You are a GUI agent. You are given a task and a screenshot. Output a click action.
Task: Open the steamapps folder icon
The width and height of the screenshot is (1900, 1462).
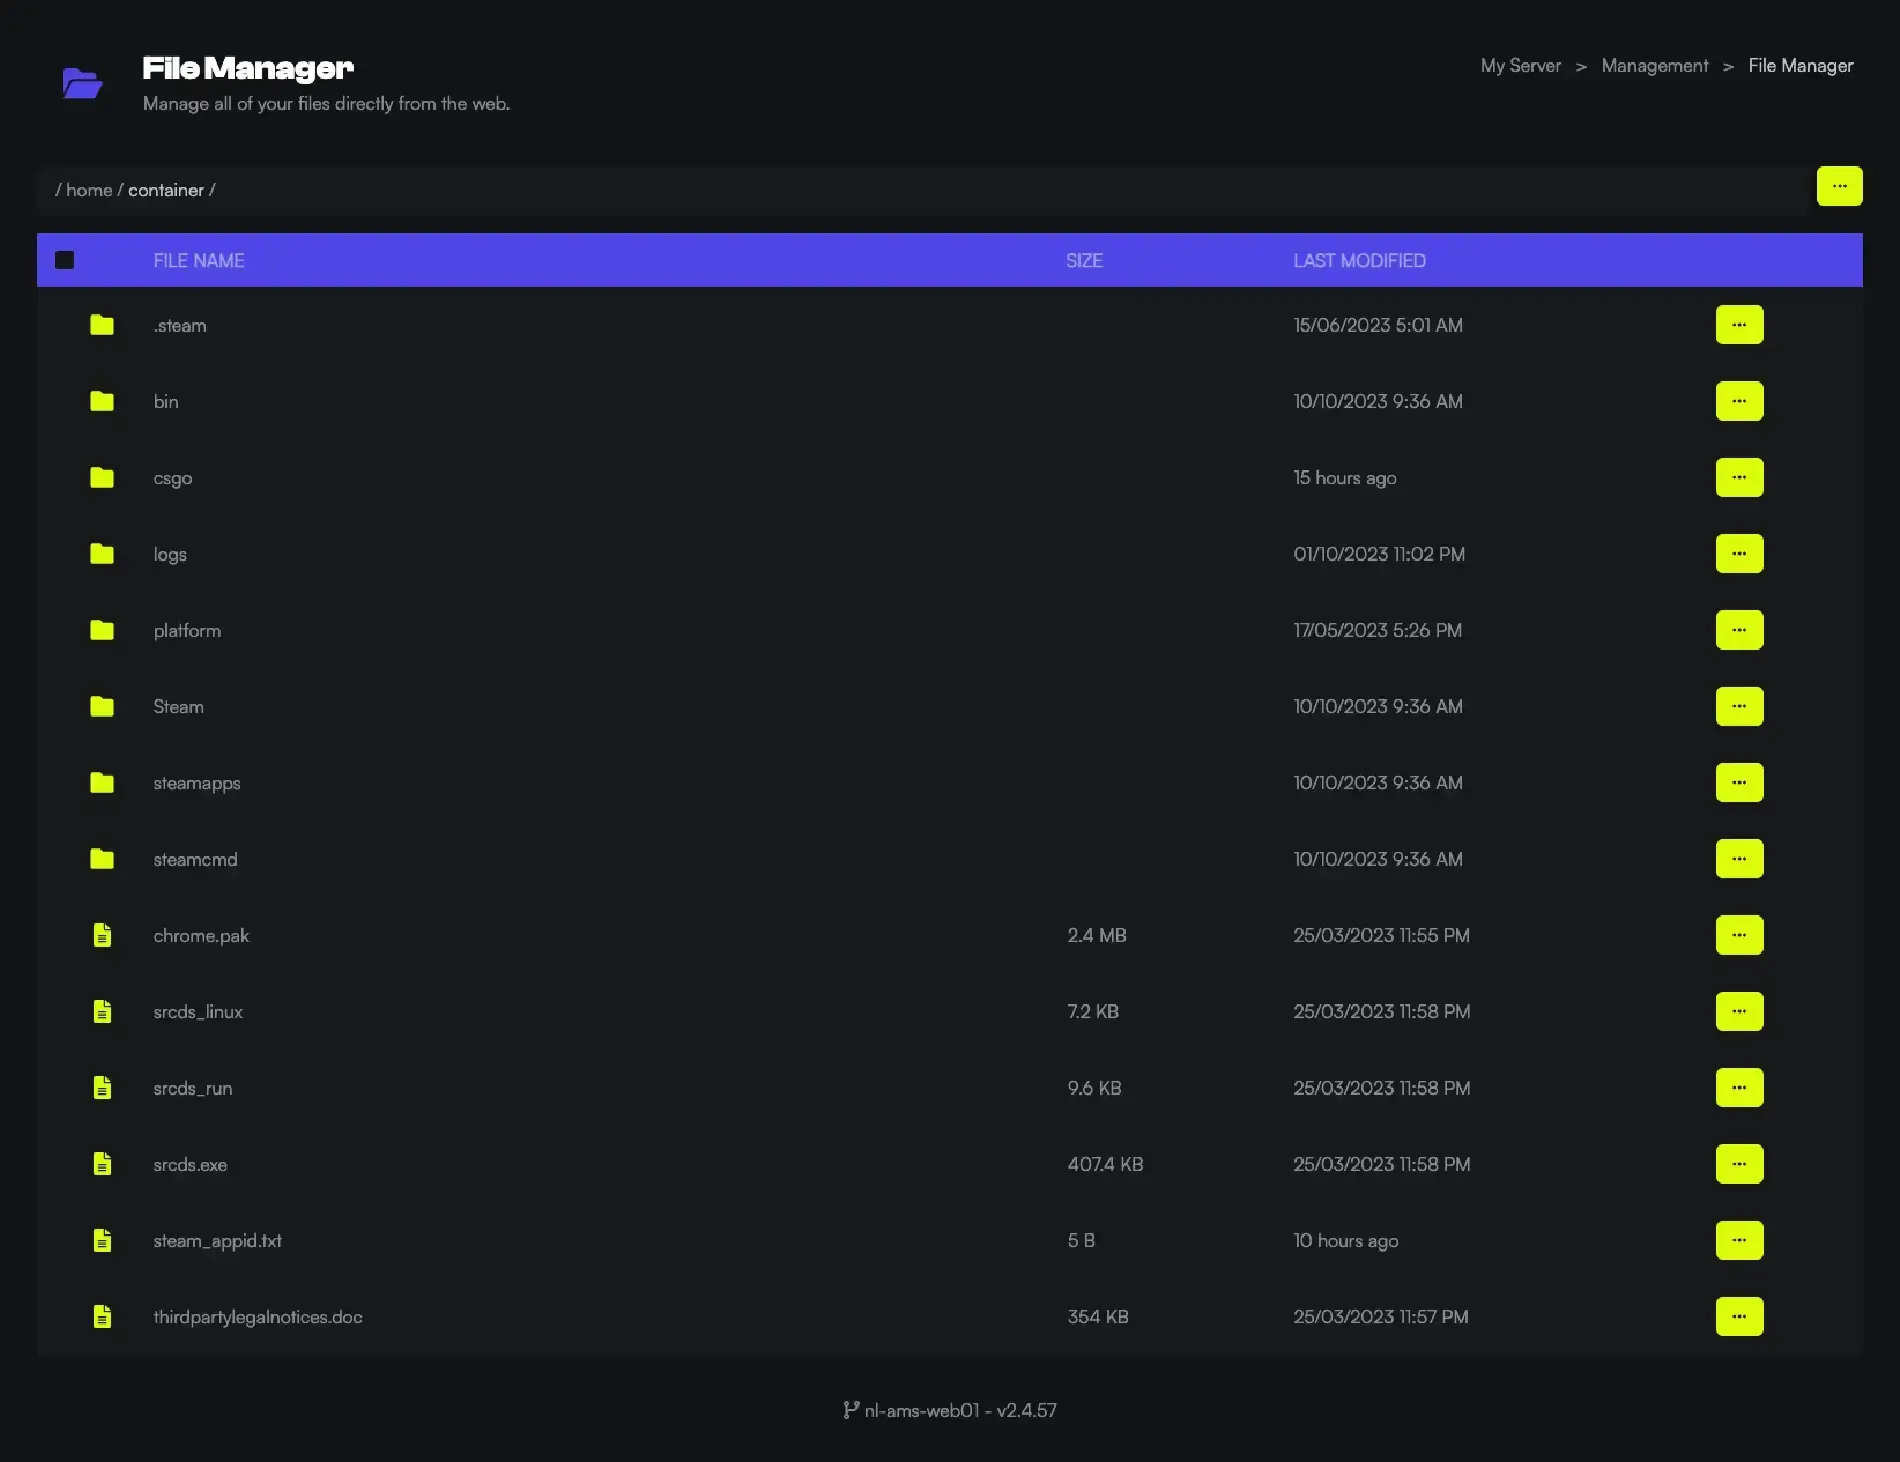pos(101,783)
